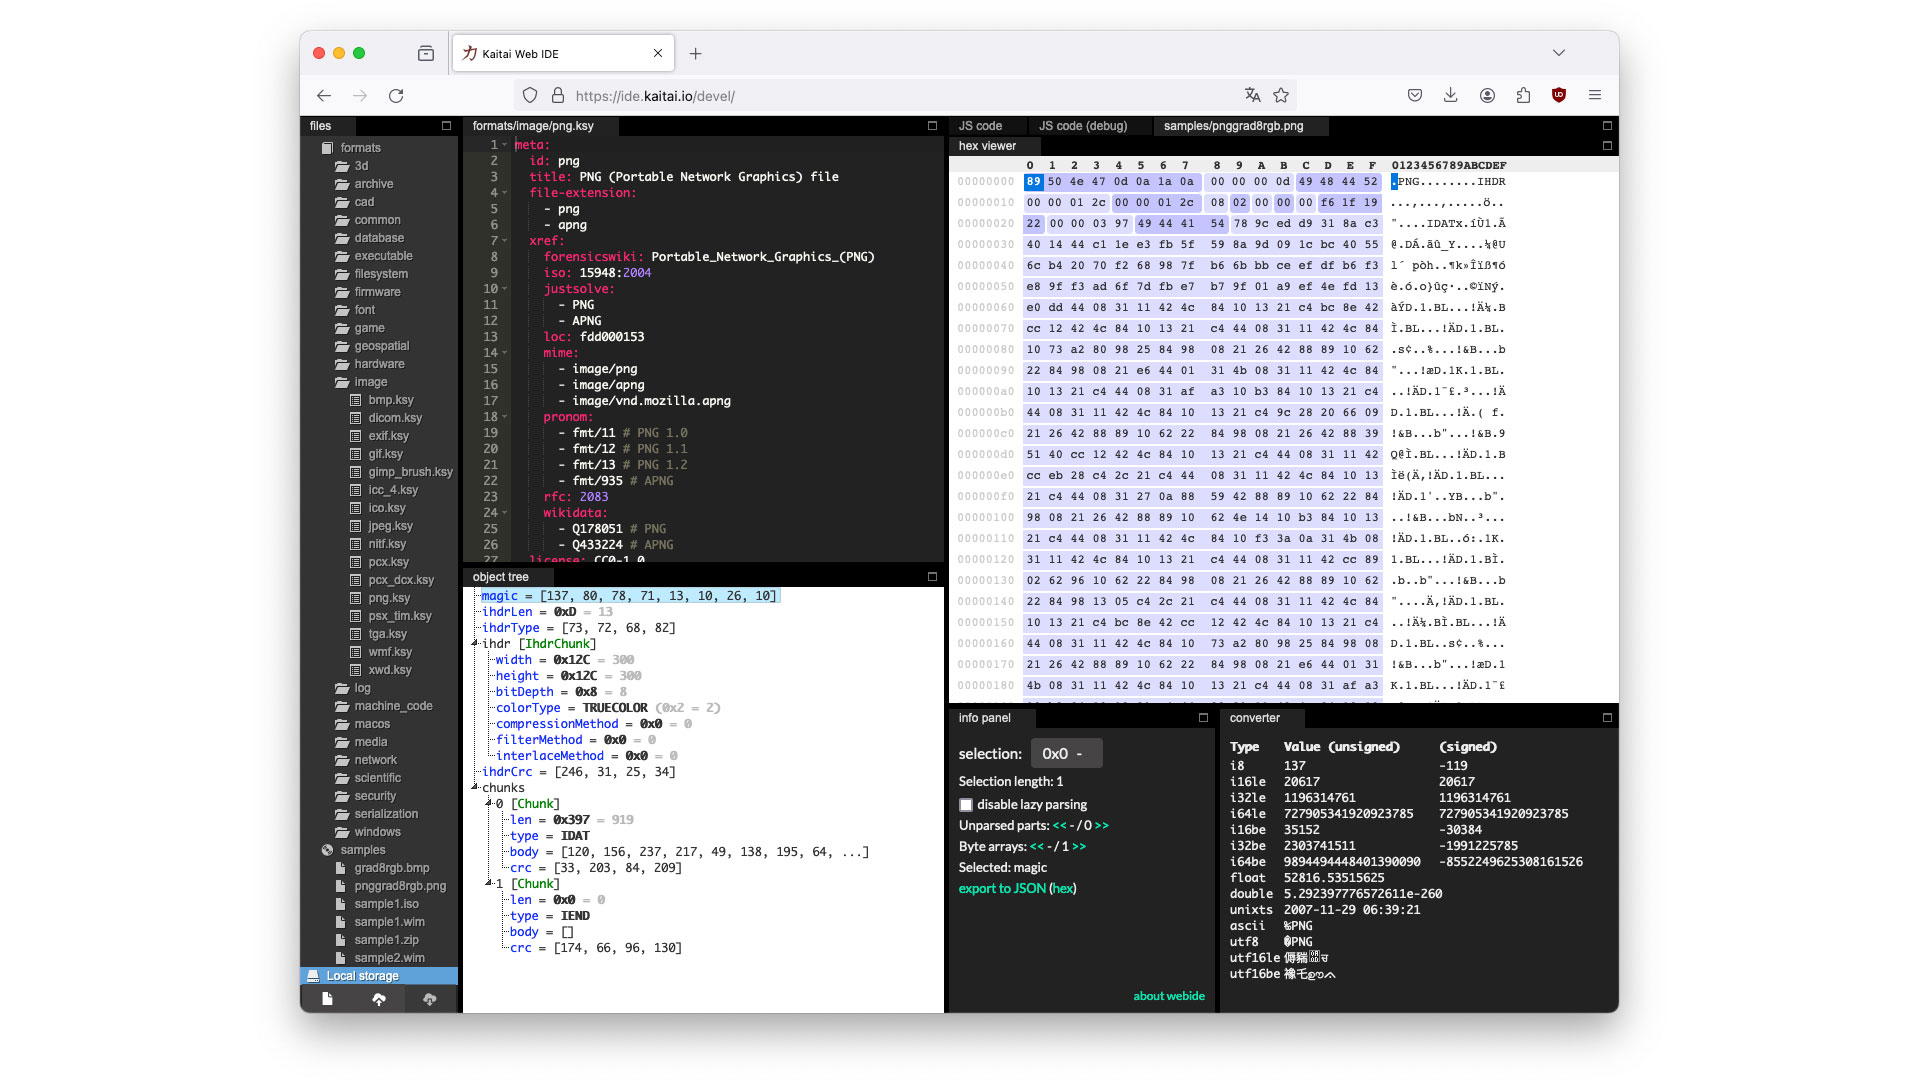Click the download cloud icon
Screen dimensions: 1920x1080
click(x=430, y=999)
